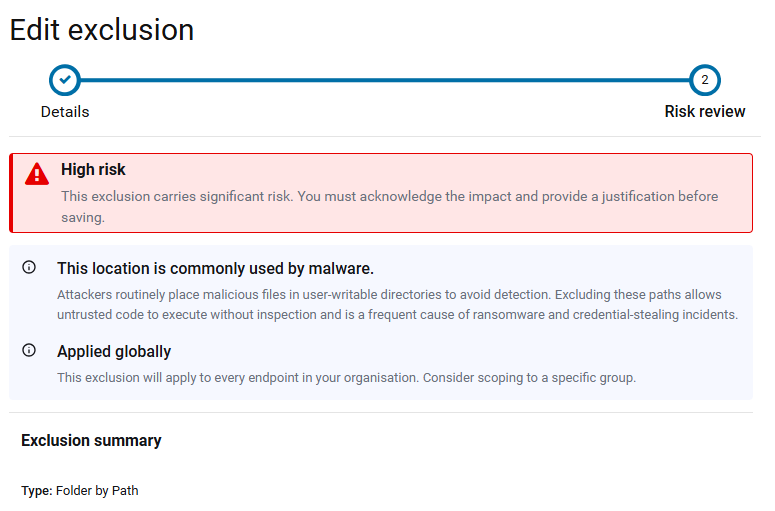Click info icon beside malware location warning

coord(29,267)
